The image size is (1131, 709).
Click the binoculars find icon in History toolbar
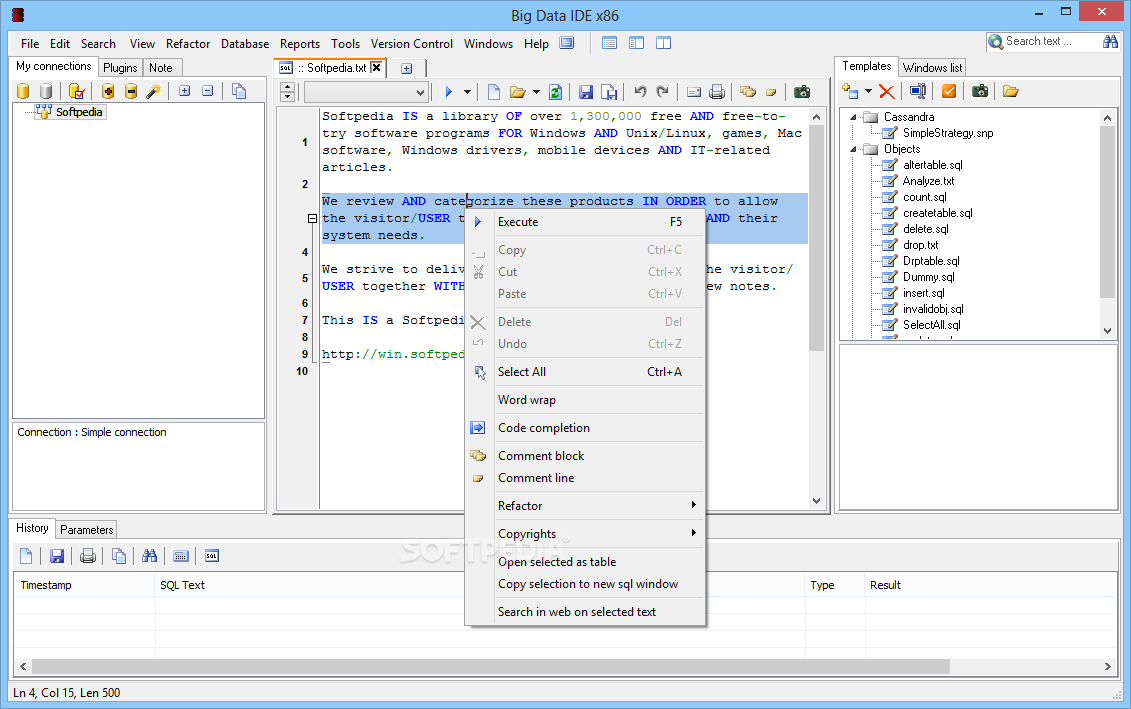149,555
